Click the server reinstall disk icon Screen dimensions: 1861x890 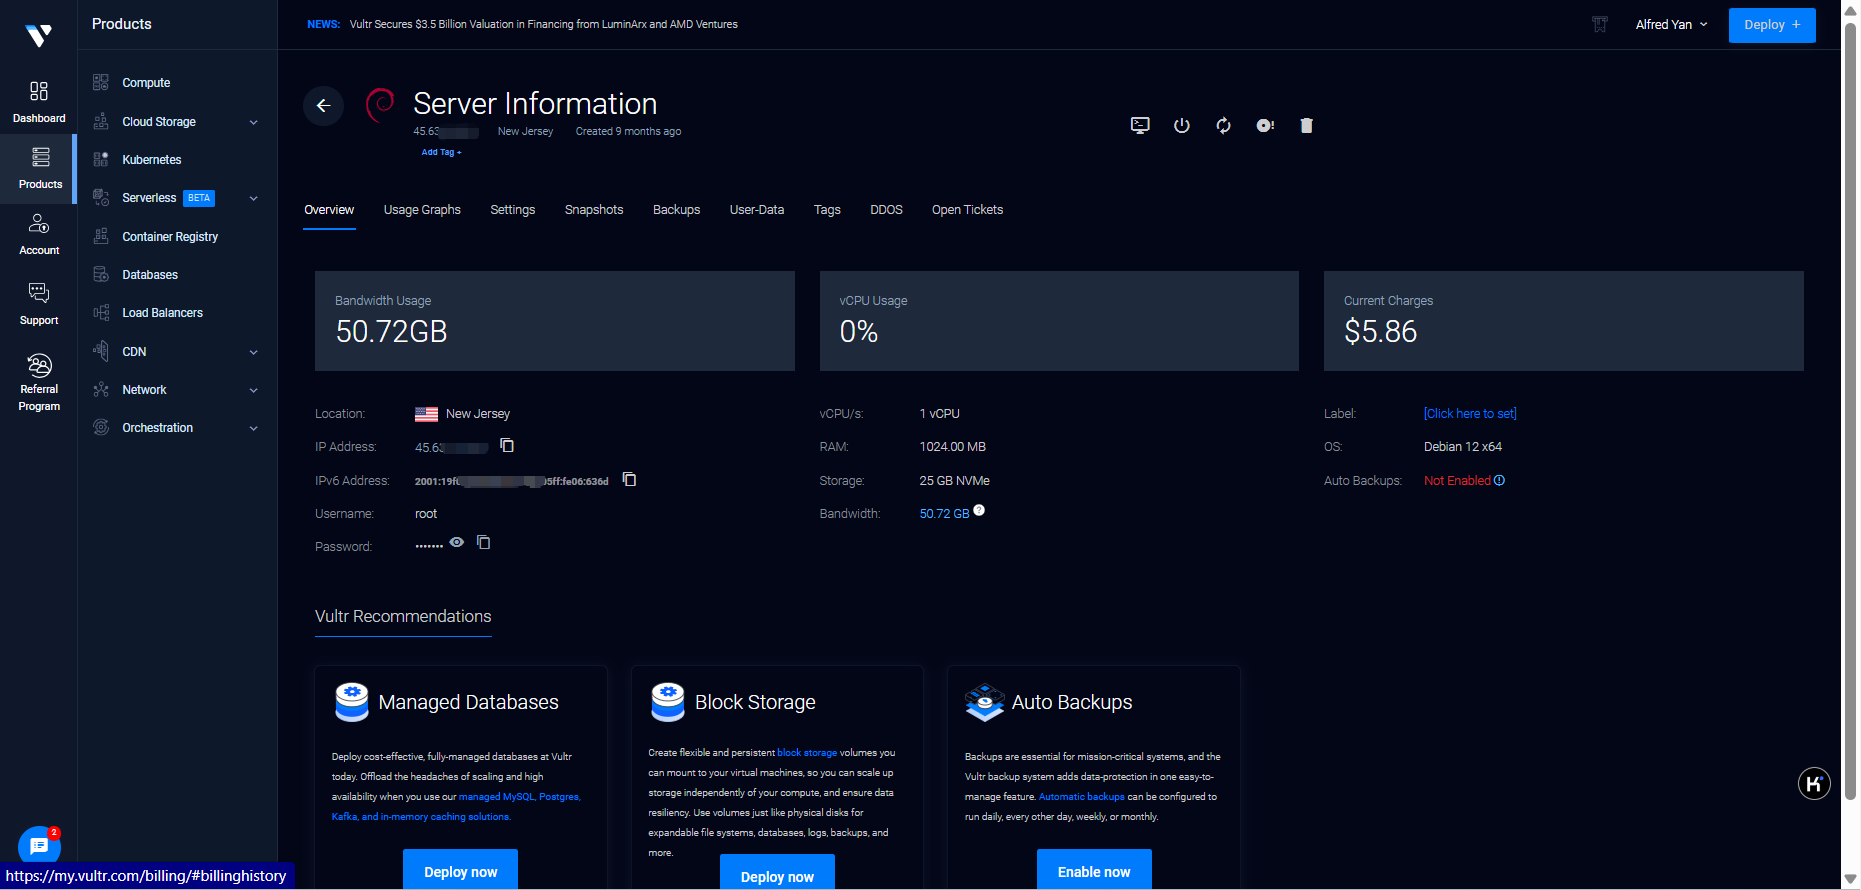[x=1265, y=125]
